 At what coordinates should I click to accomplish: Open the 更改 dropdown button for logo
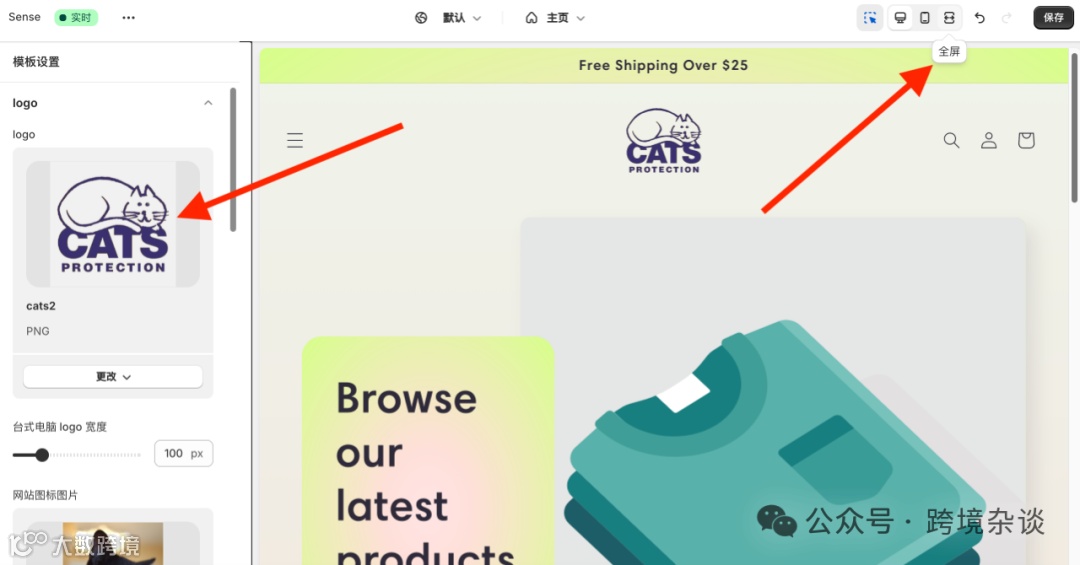tap(113, 377)
